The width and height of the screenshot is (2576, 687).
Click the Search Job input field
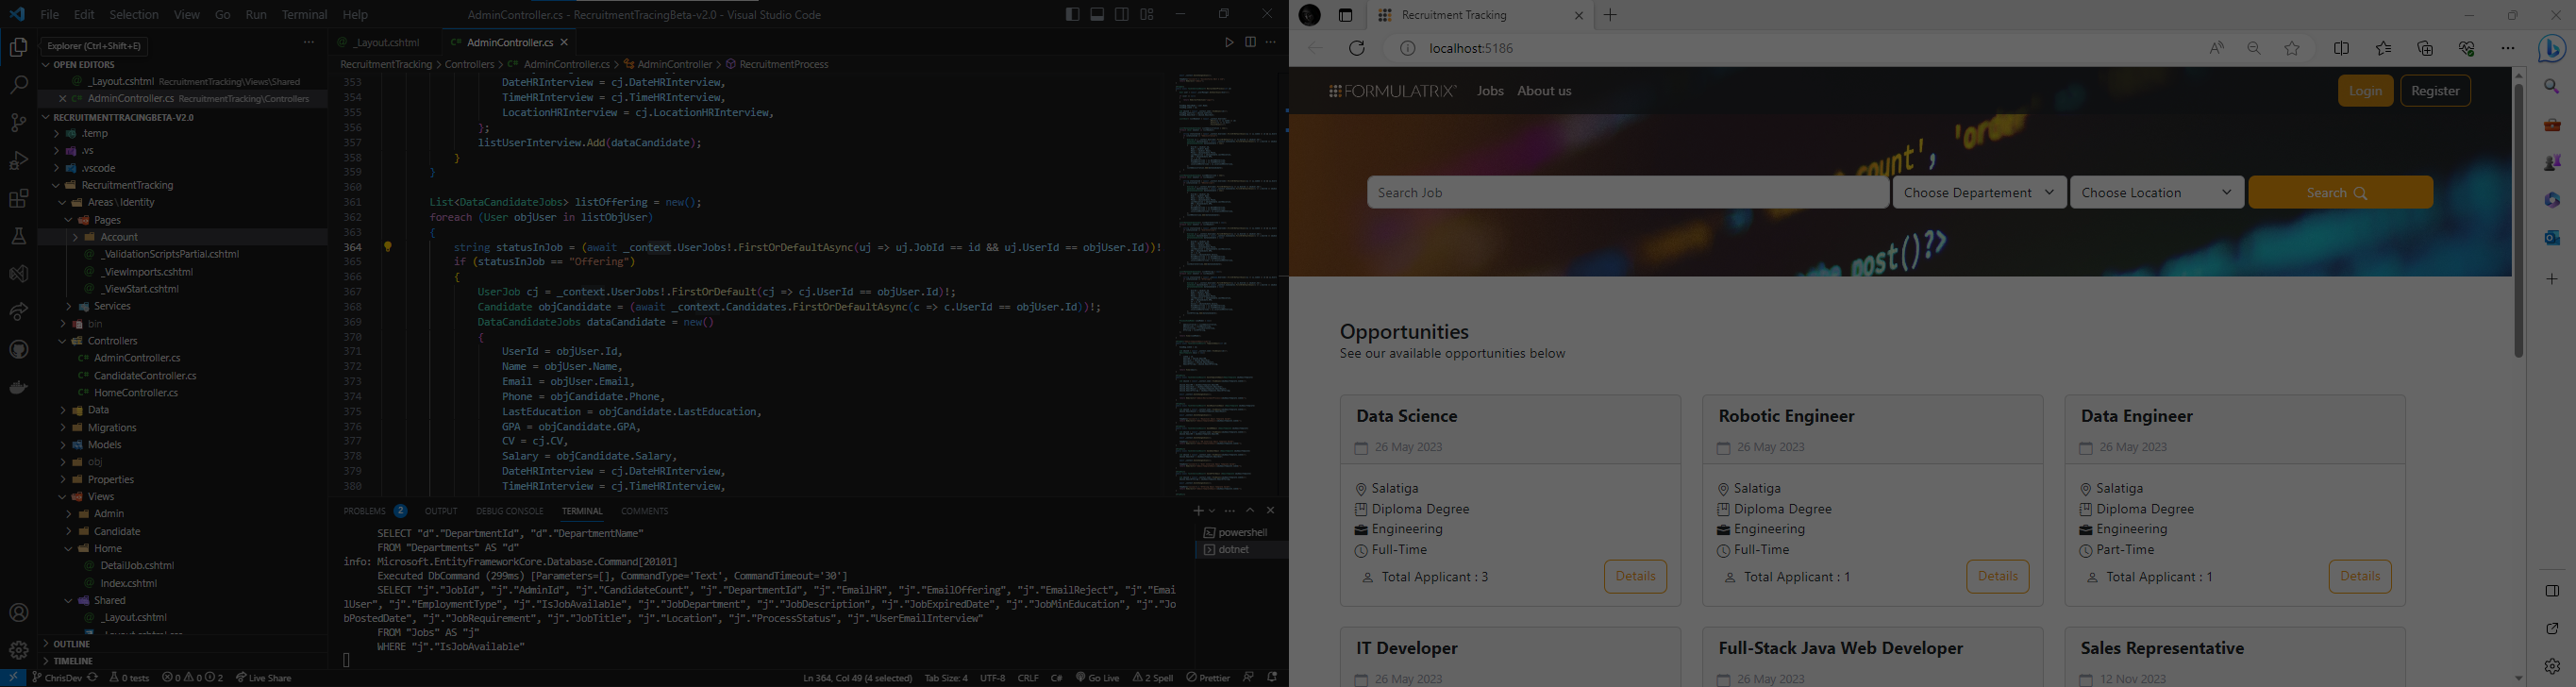[1627, 193]
